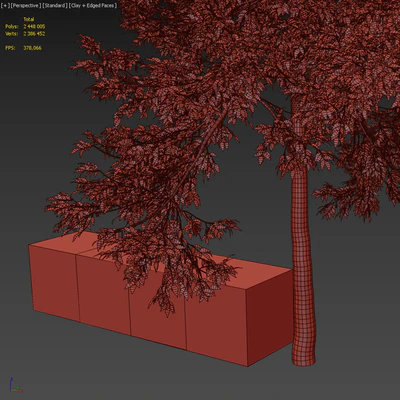This screenshot has width=400, height=400.
Task: Select the FPS value 378,066
Action: pos(33,48)
